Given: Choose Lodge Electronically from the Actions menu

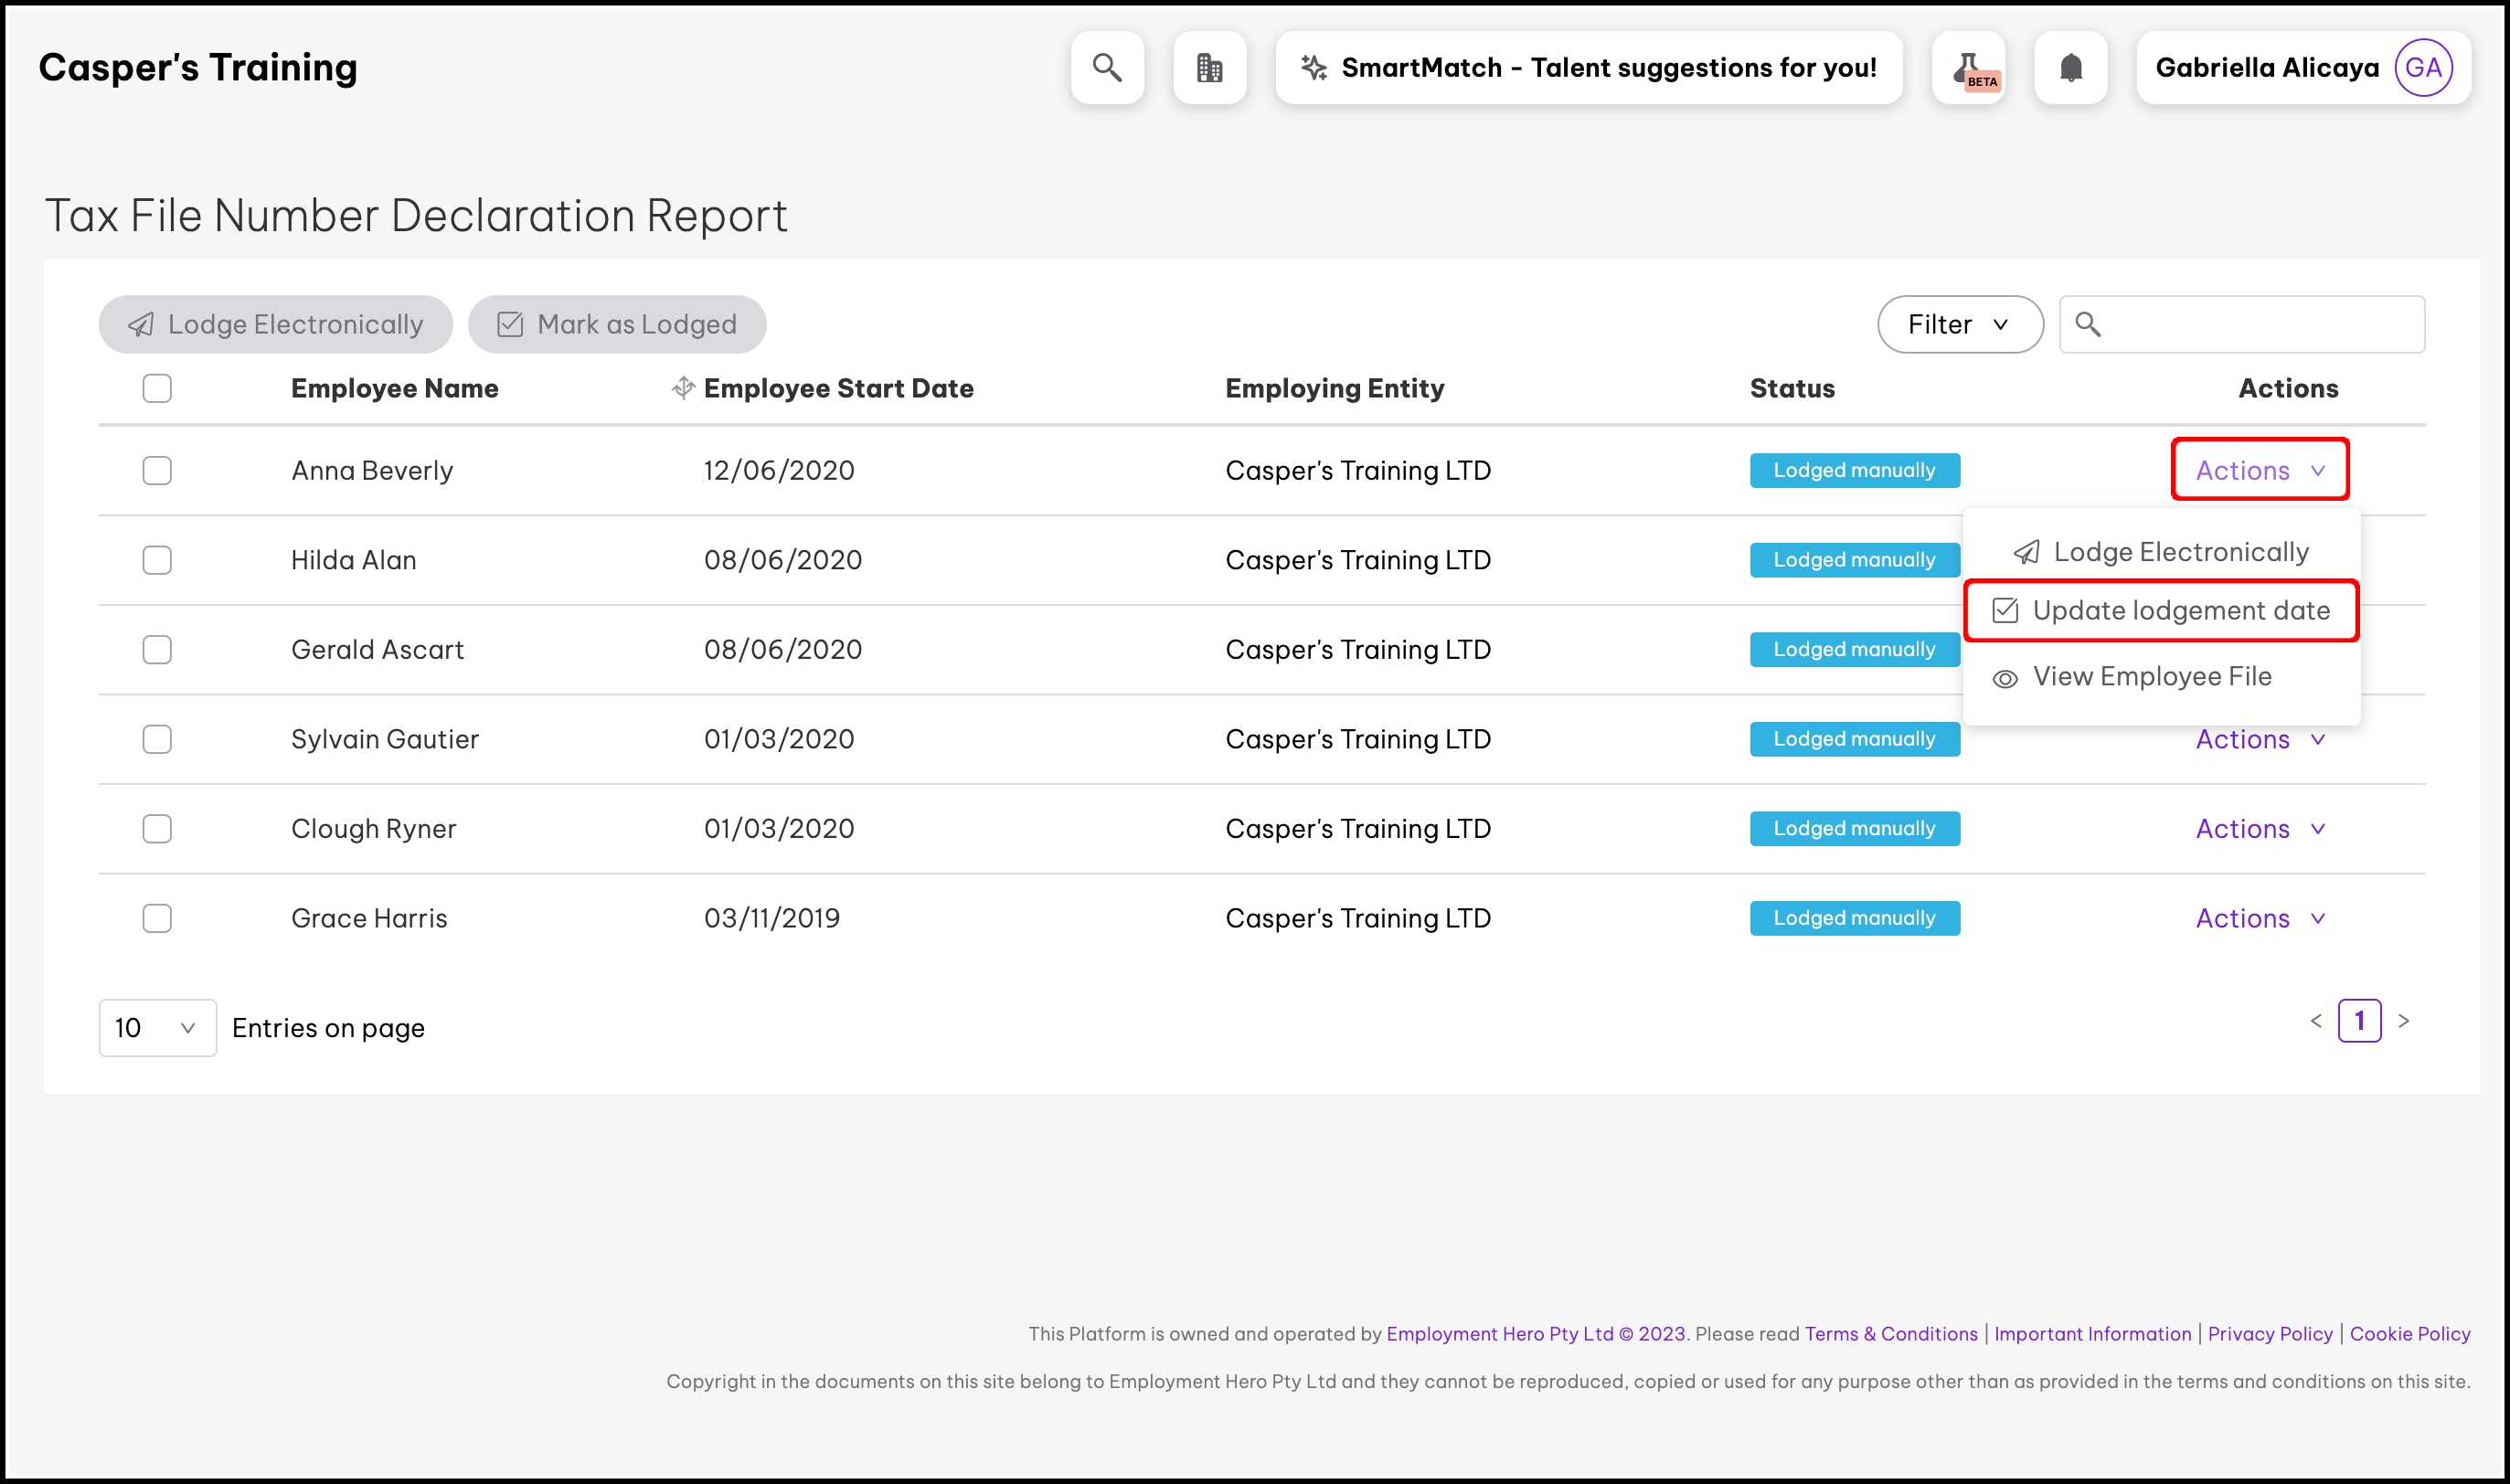Looking at the screenshot, I should (2161, 552).
